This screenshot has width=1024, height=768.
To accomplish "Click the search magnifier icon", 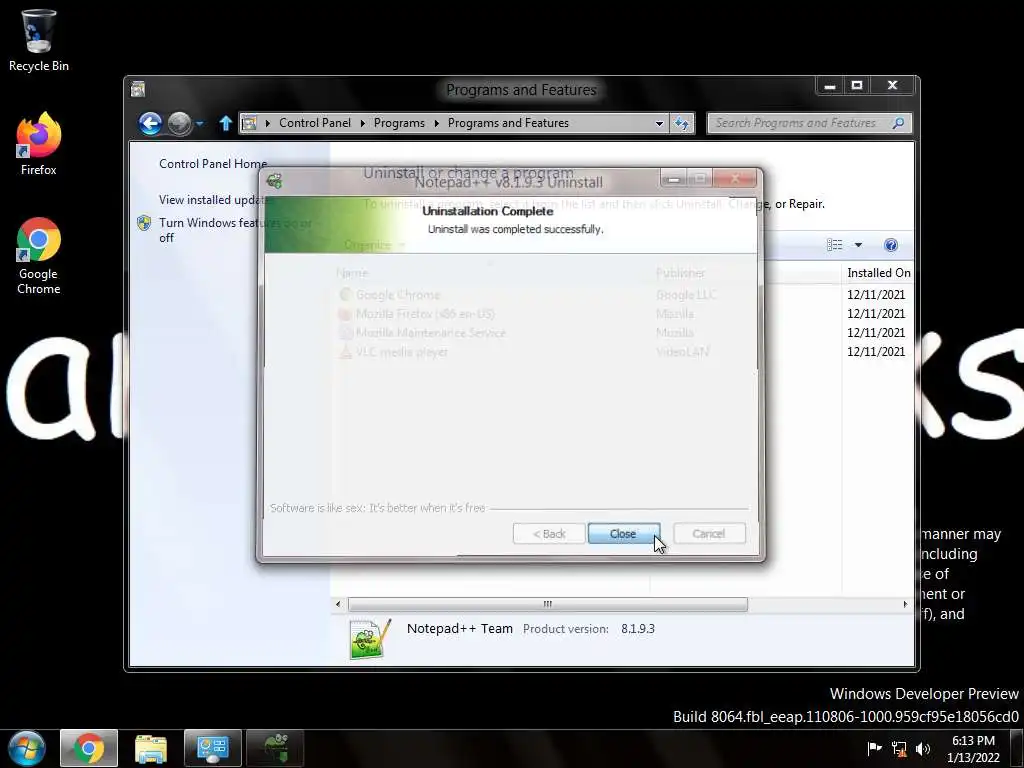I will pyautogui.click(x=899, y=123).
